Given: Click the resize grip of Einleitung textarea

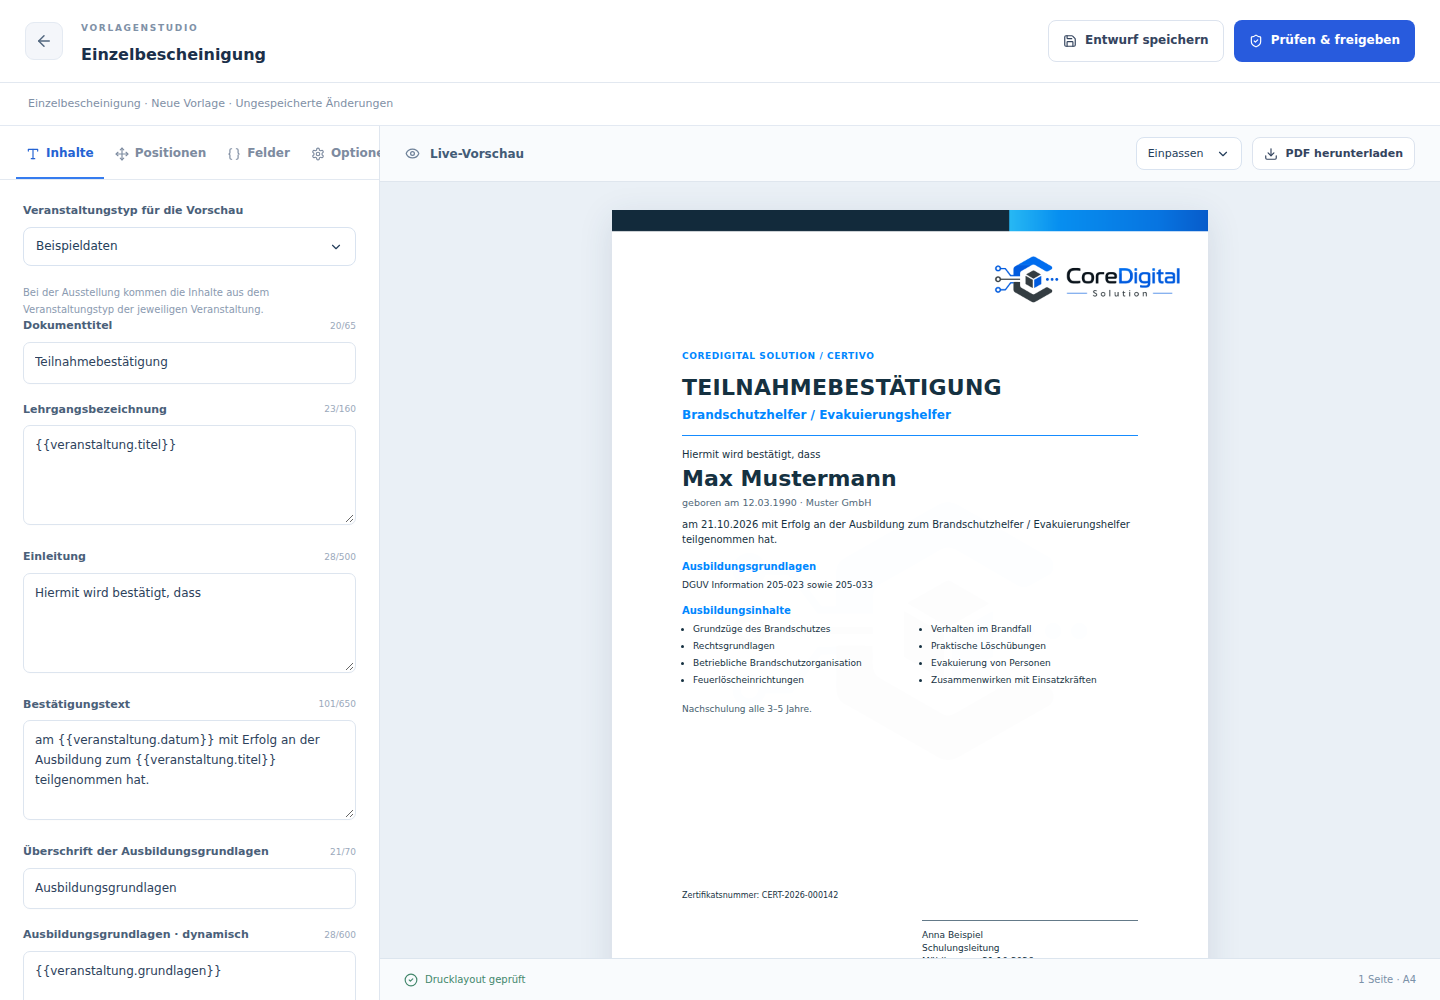Looking at the screenshot, I should tap(349, 666).
